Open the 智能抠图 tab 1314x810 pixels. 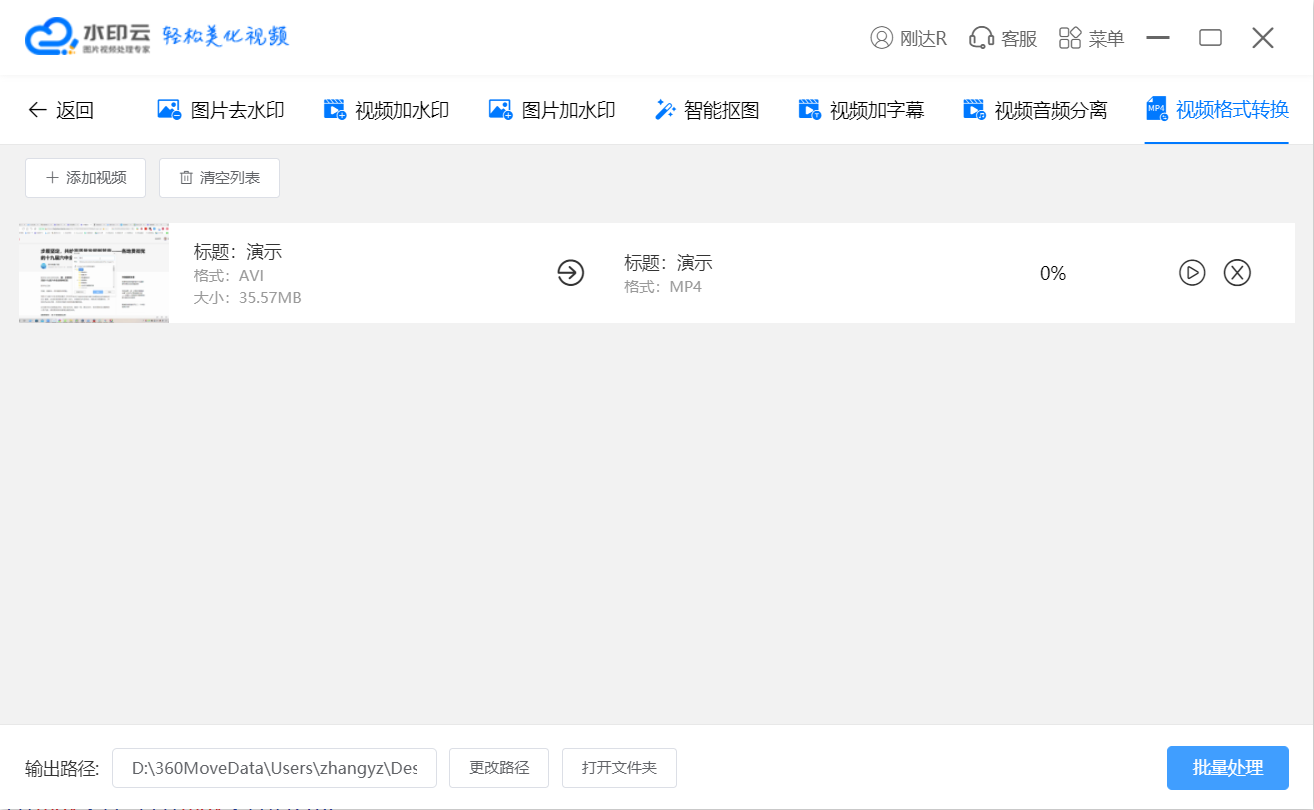pyautogui.click(x=707, y=110)
